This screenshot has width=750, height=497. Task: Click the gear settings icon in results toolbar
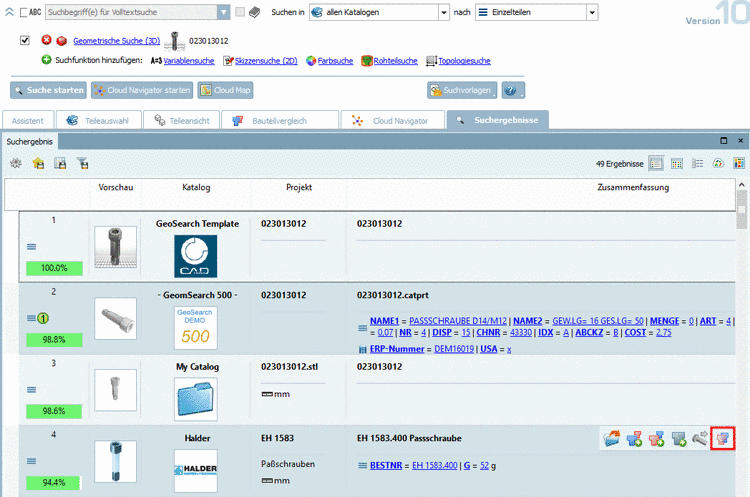click(x=16, y=164)
